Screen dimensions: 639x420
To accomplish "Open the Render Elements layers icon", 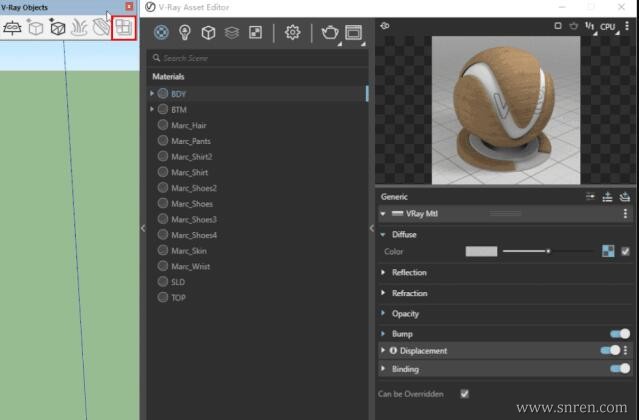I will pyautogui.click(x=232, y=32).
